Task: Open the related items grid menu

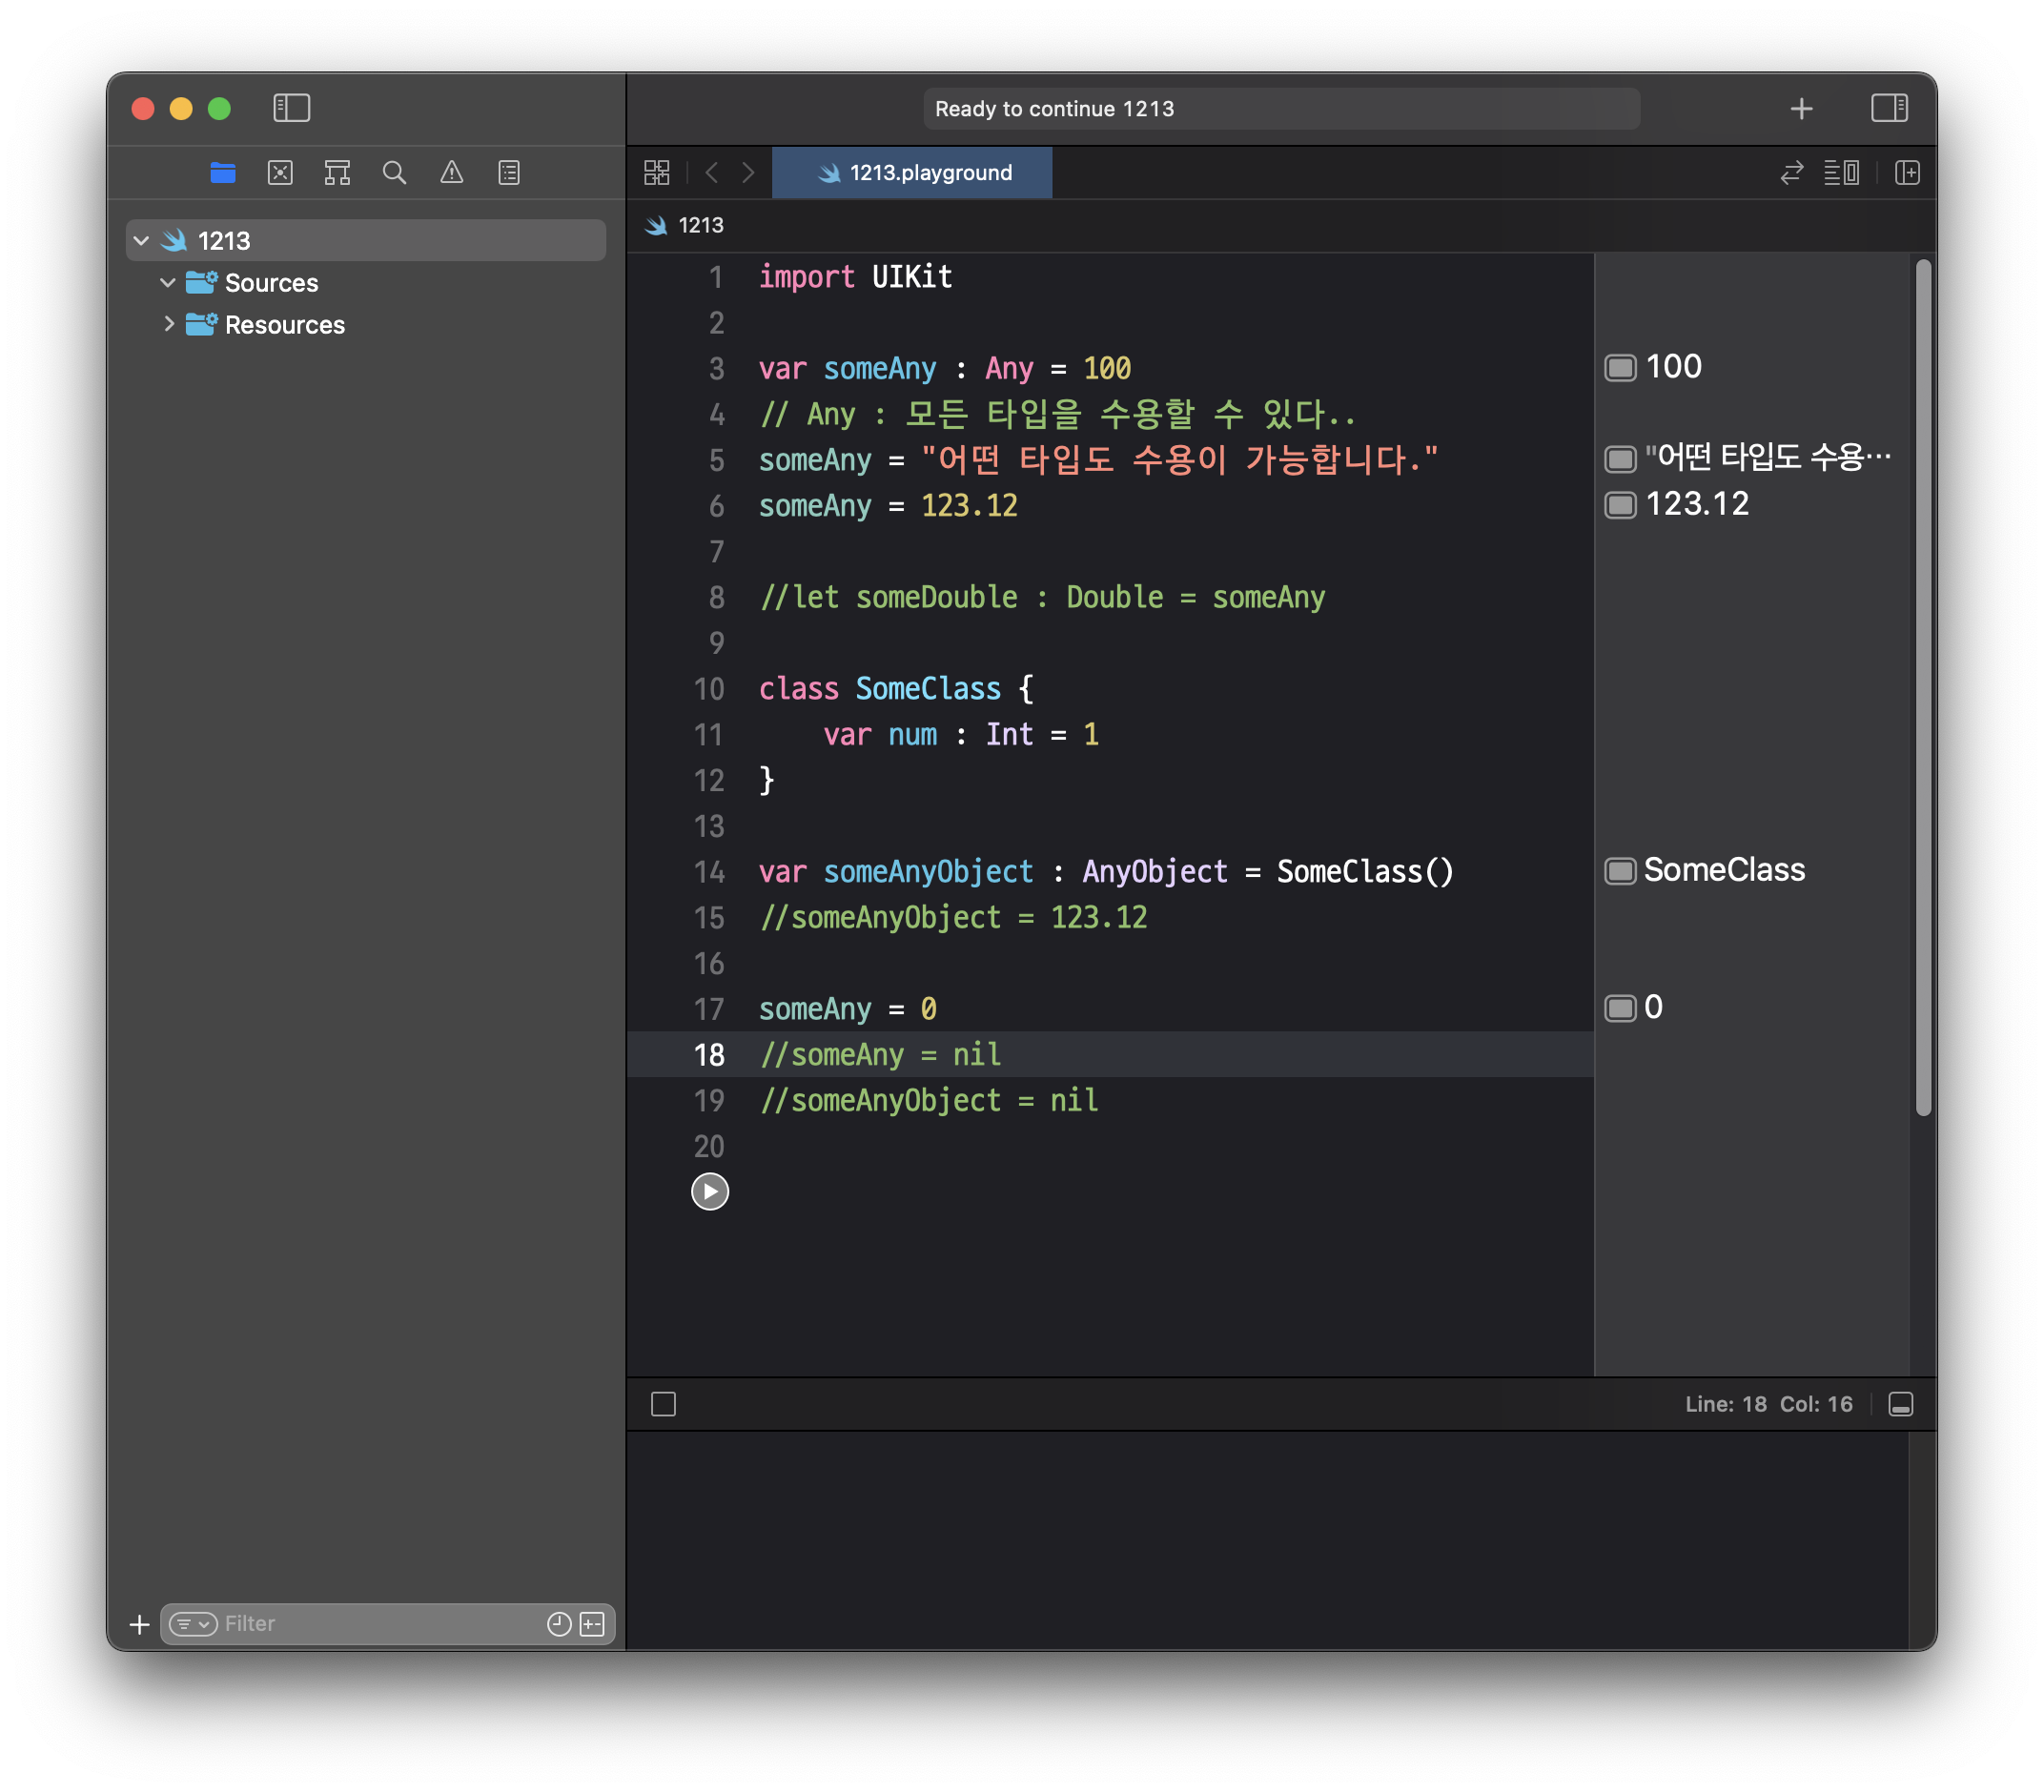Action: pyautogui.click(x=657, y=173)
